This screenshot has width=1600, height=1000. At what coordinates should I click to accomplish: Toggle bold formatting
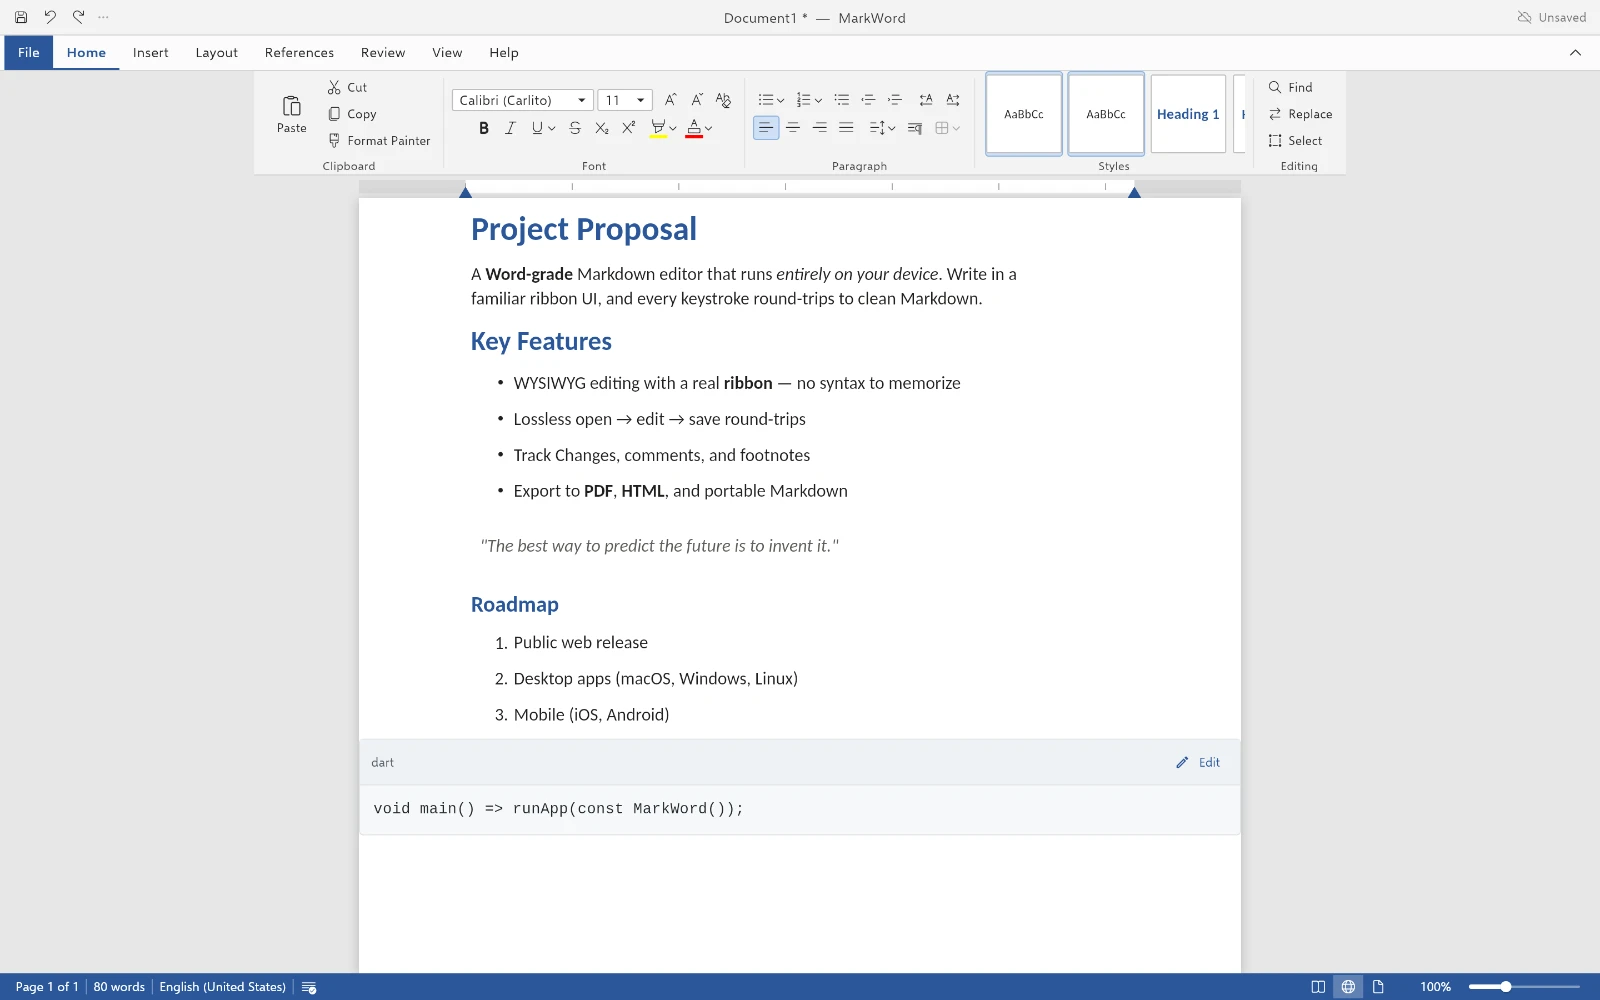click(x=484, y=128)
